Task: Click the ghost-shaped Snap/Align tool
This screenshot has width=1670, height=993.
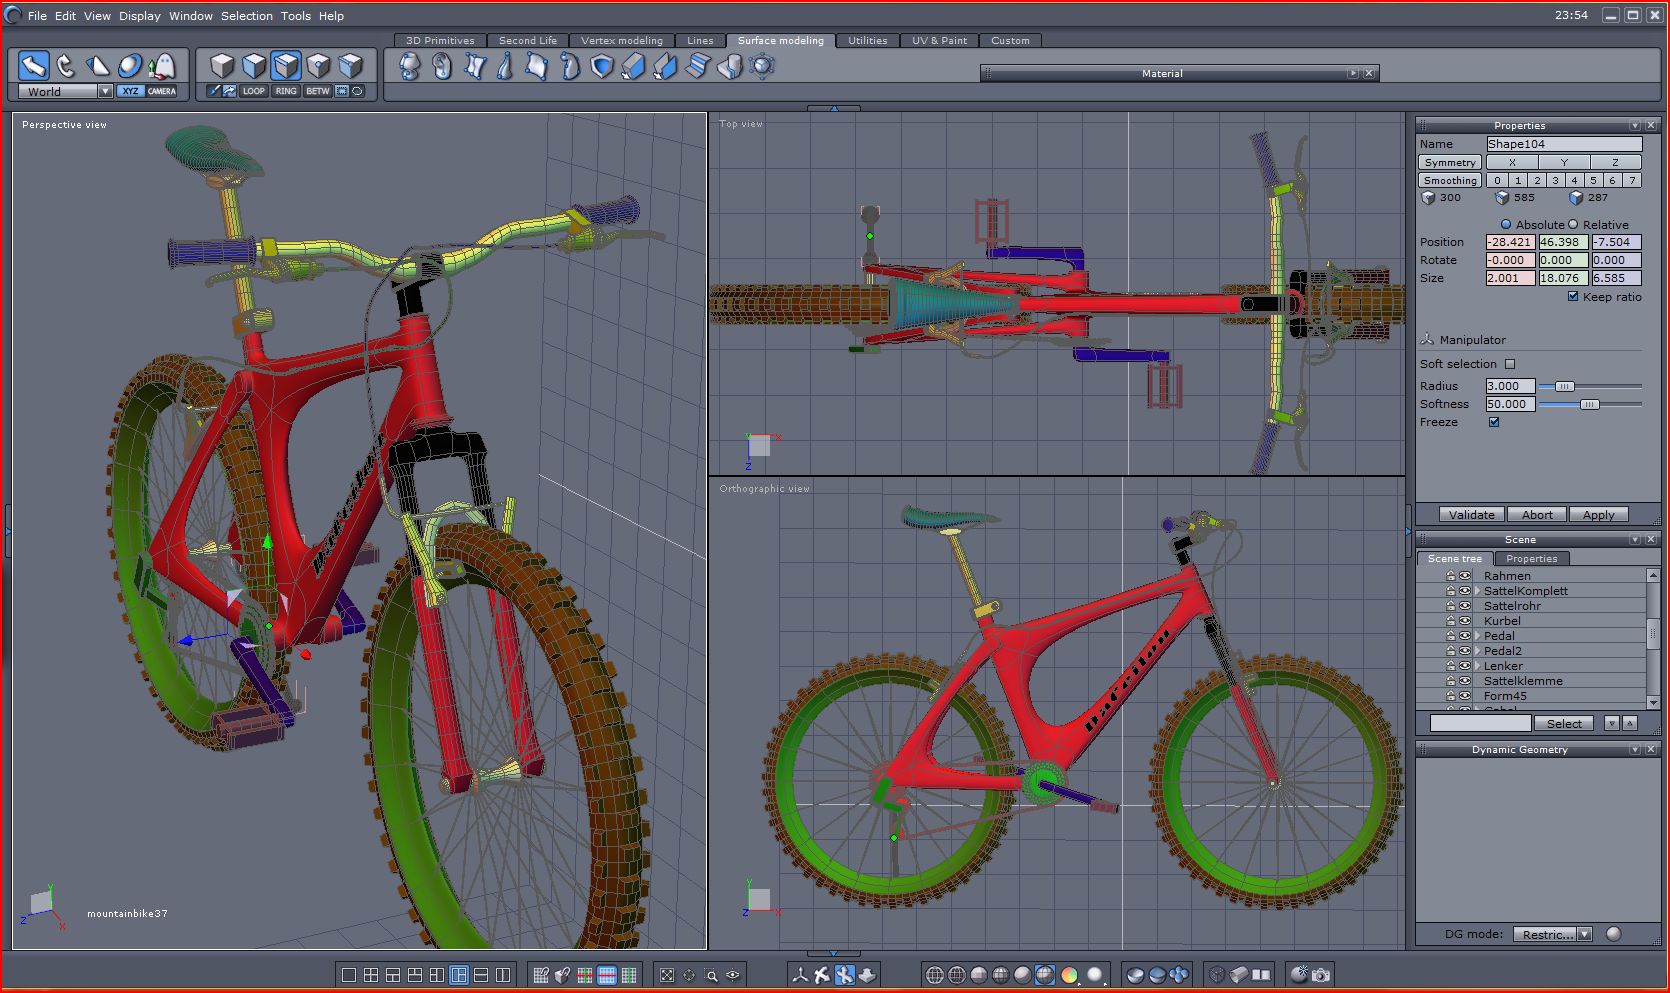Action: [x=162, y=66]
